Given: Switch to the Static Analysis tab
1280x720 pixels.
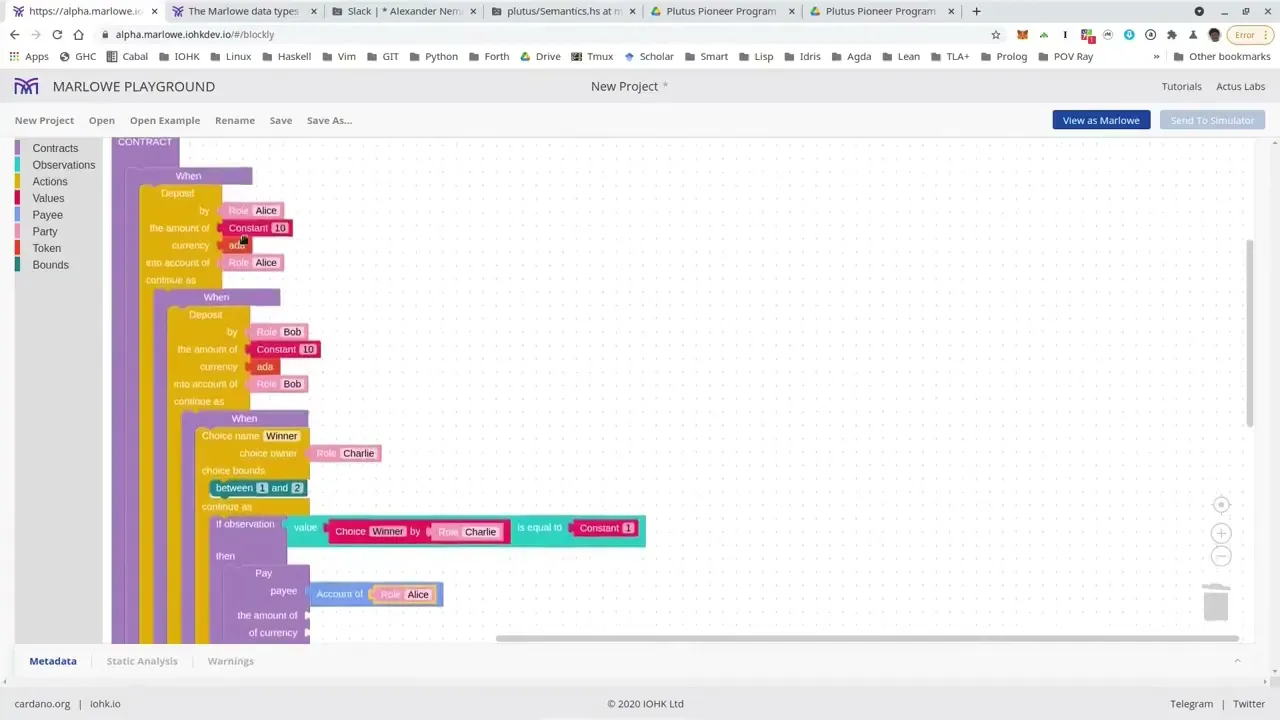Looking at the screenshot, I should click(x=142, y=661).
